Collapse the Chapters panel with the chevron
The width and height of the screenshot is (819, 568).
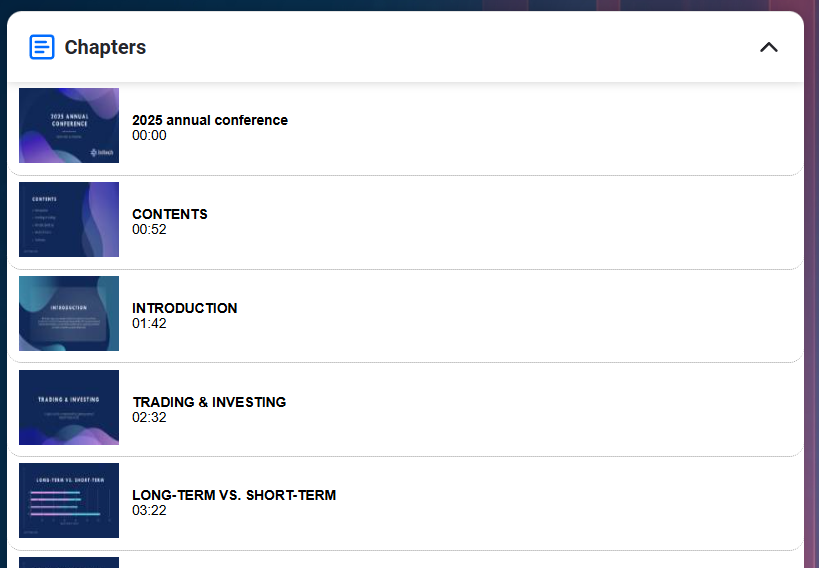point(768,48)
